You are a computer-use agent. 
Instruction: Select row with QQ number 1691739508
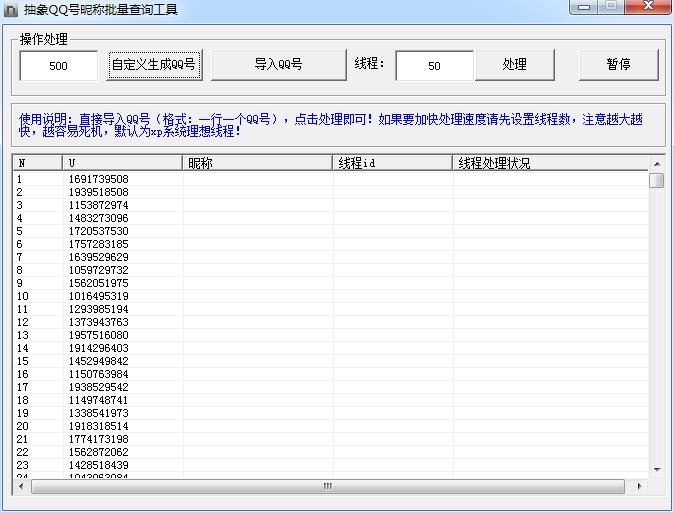[98, 179]
